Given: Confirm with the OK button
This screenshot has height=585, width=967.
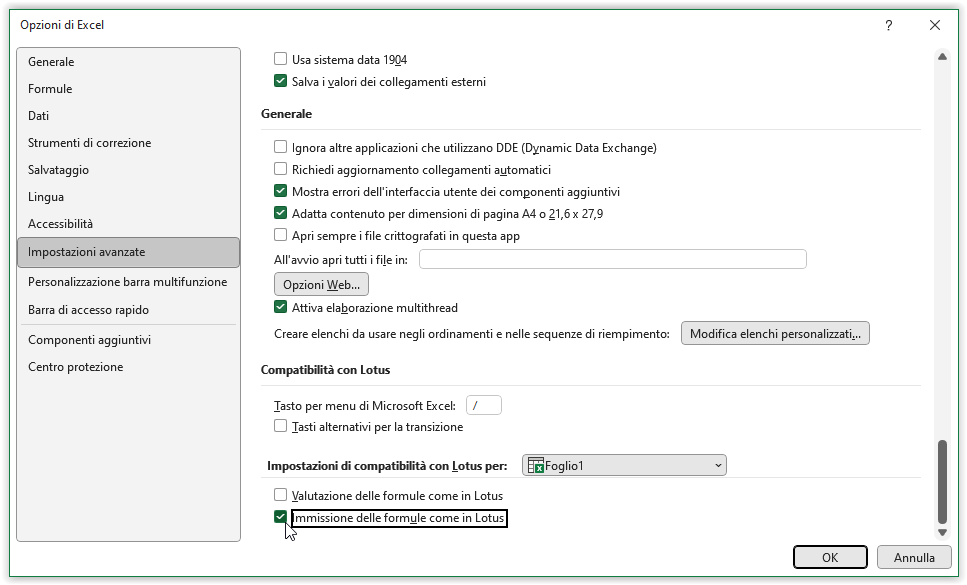Looking at the screenshot, I should point(830,557).
